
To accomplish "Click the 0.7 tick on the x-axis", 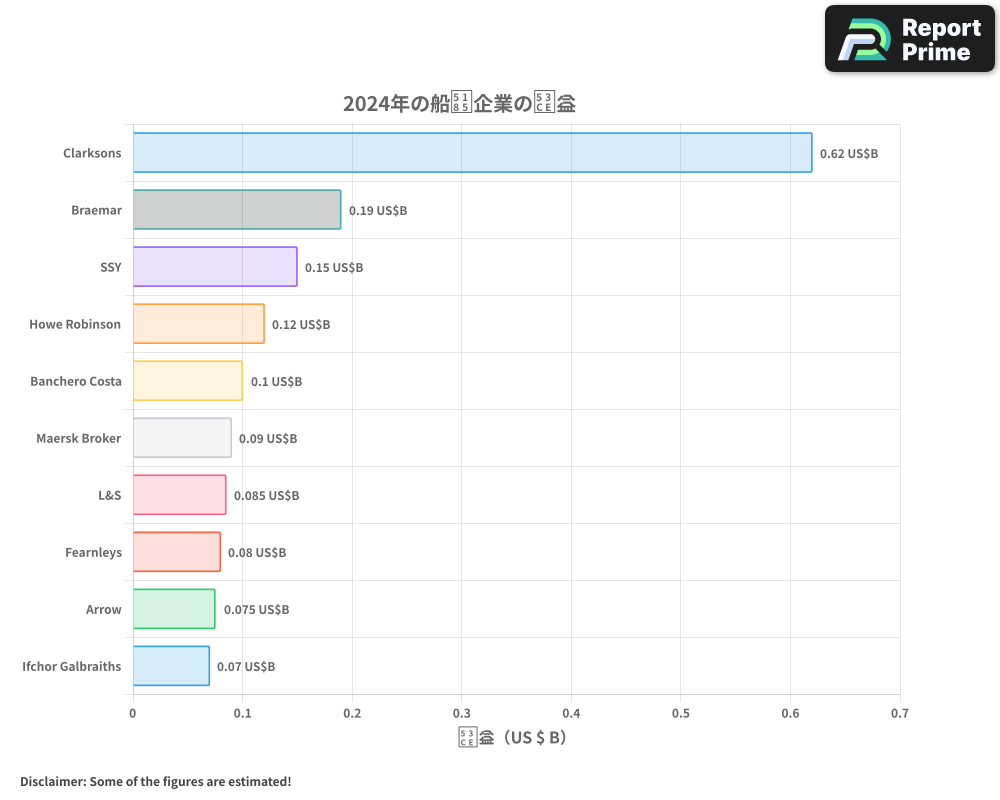I will [900, 712].
